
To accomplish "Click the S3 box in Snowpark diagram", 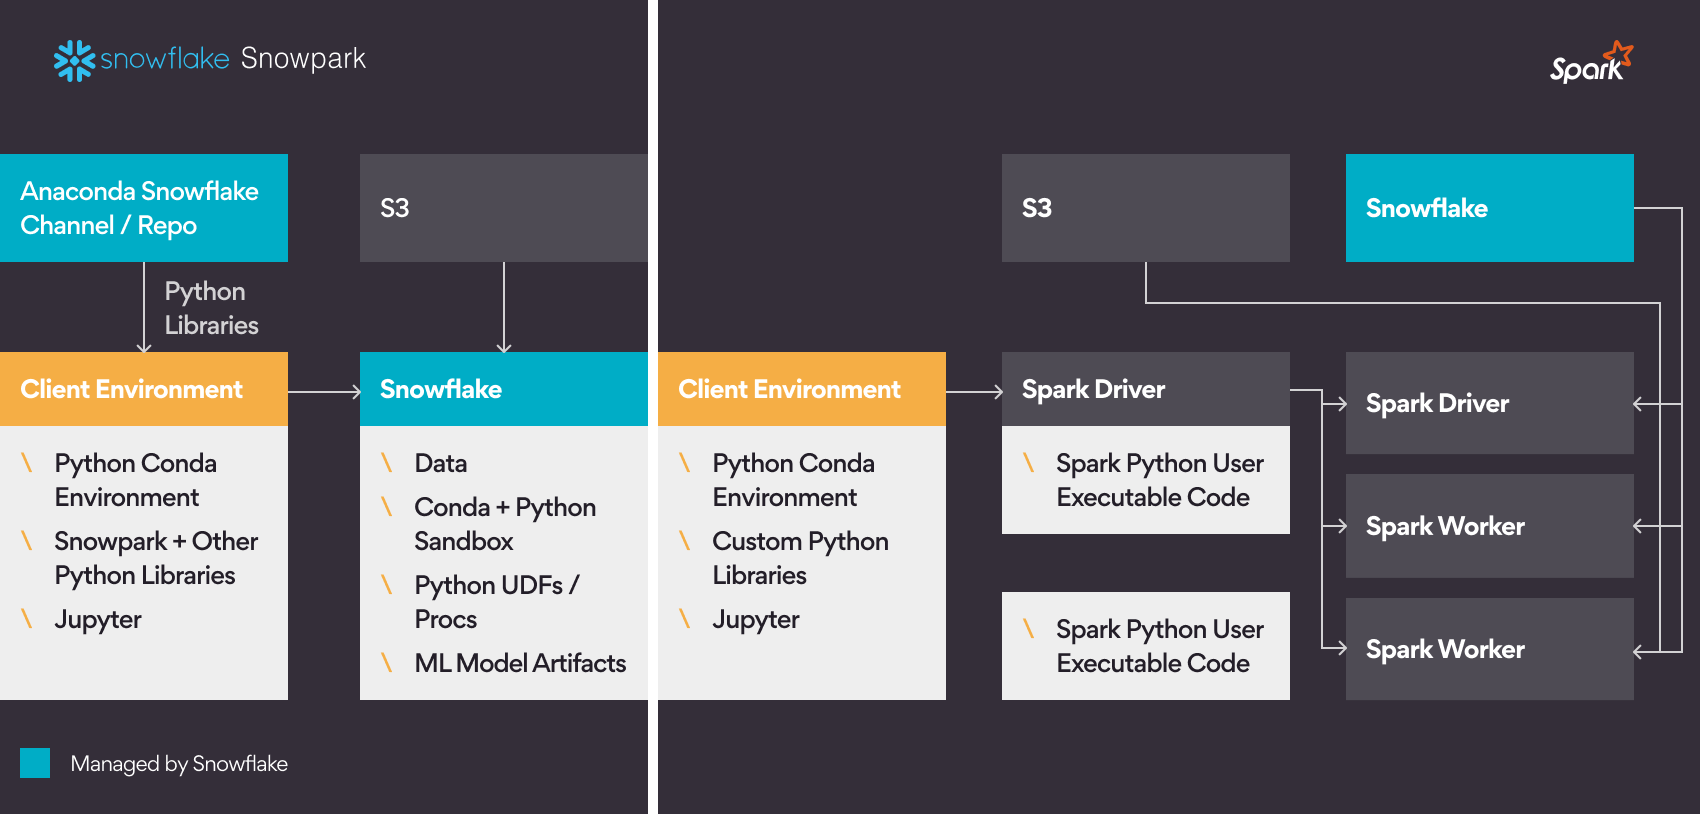I will [503, 208].
